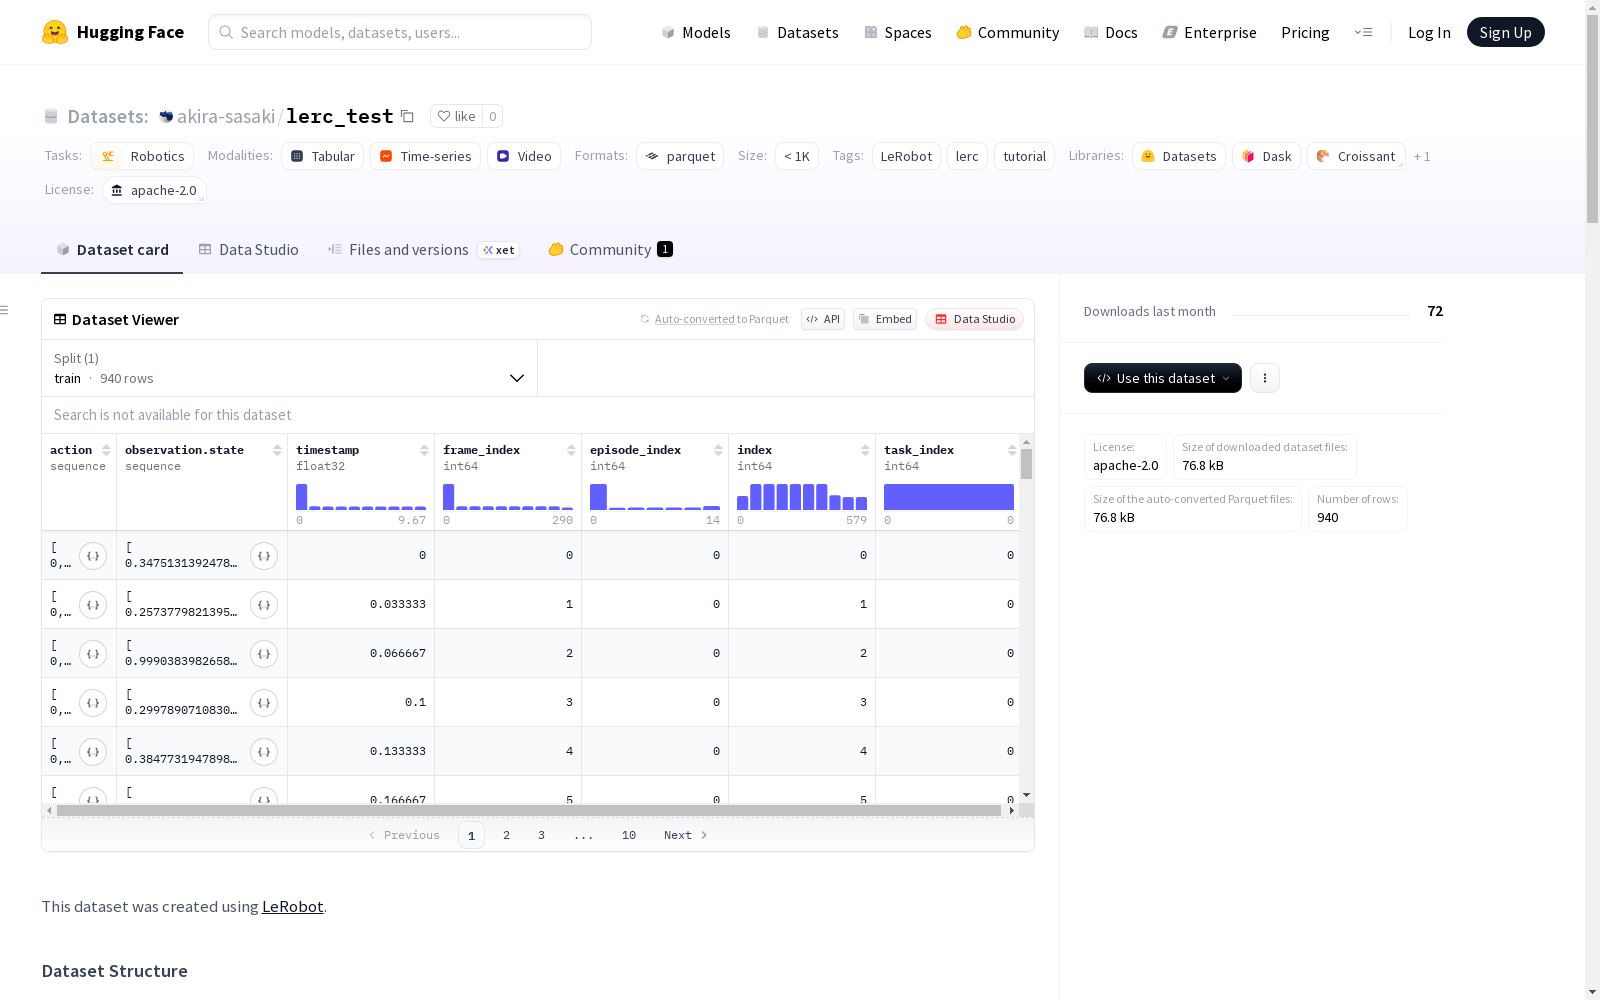
Task: Click the three-dot more options button
Action: click(1265, 378)
